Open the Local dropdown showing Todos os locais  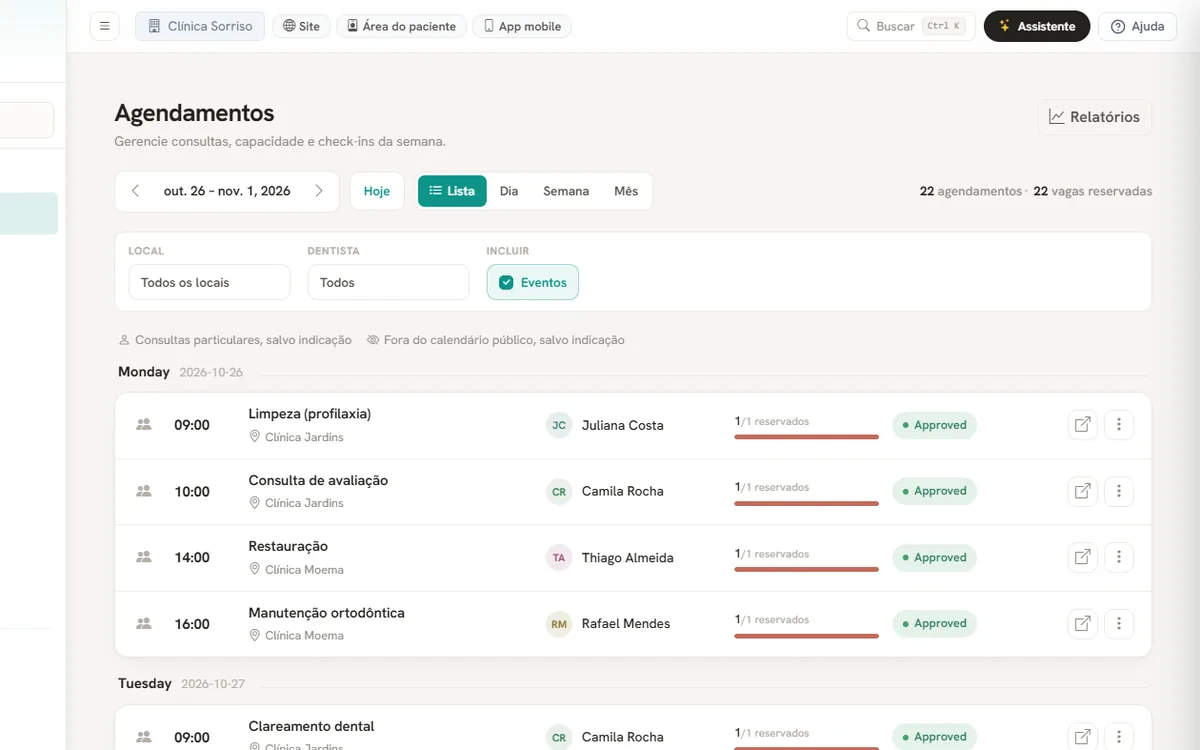[x=209, y=282]
